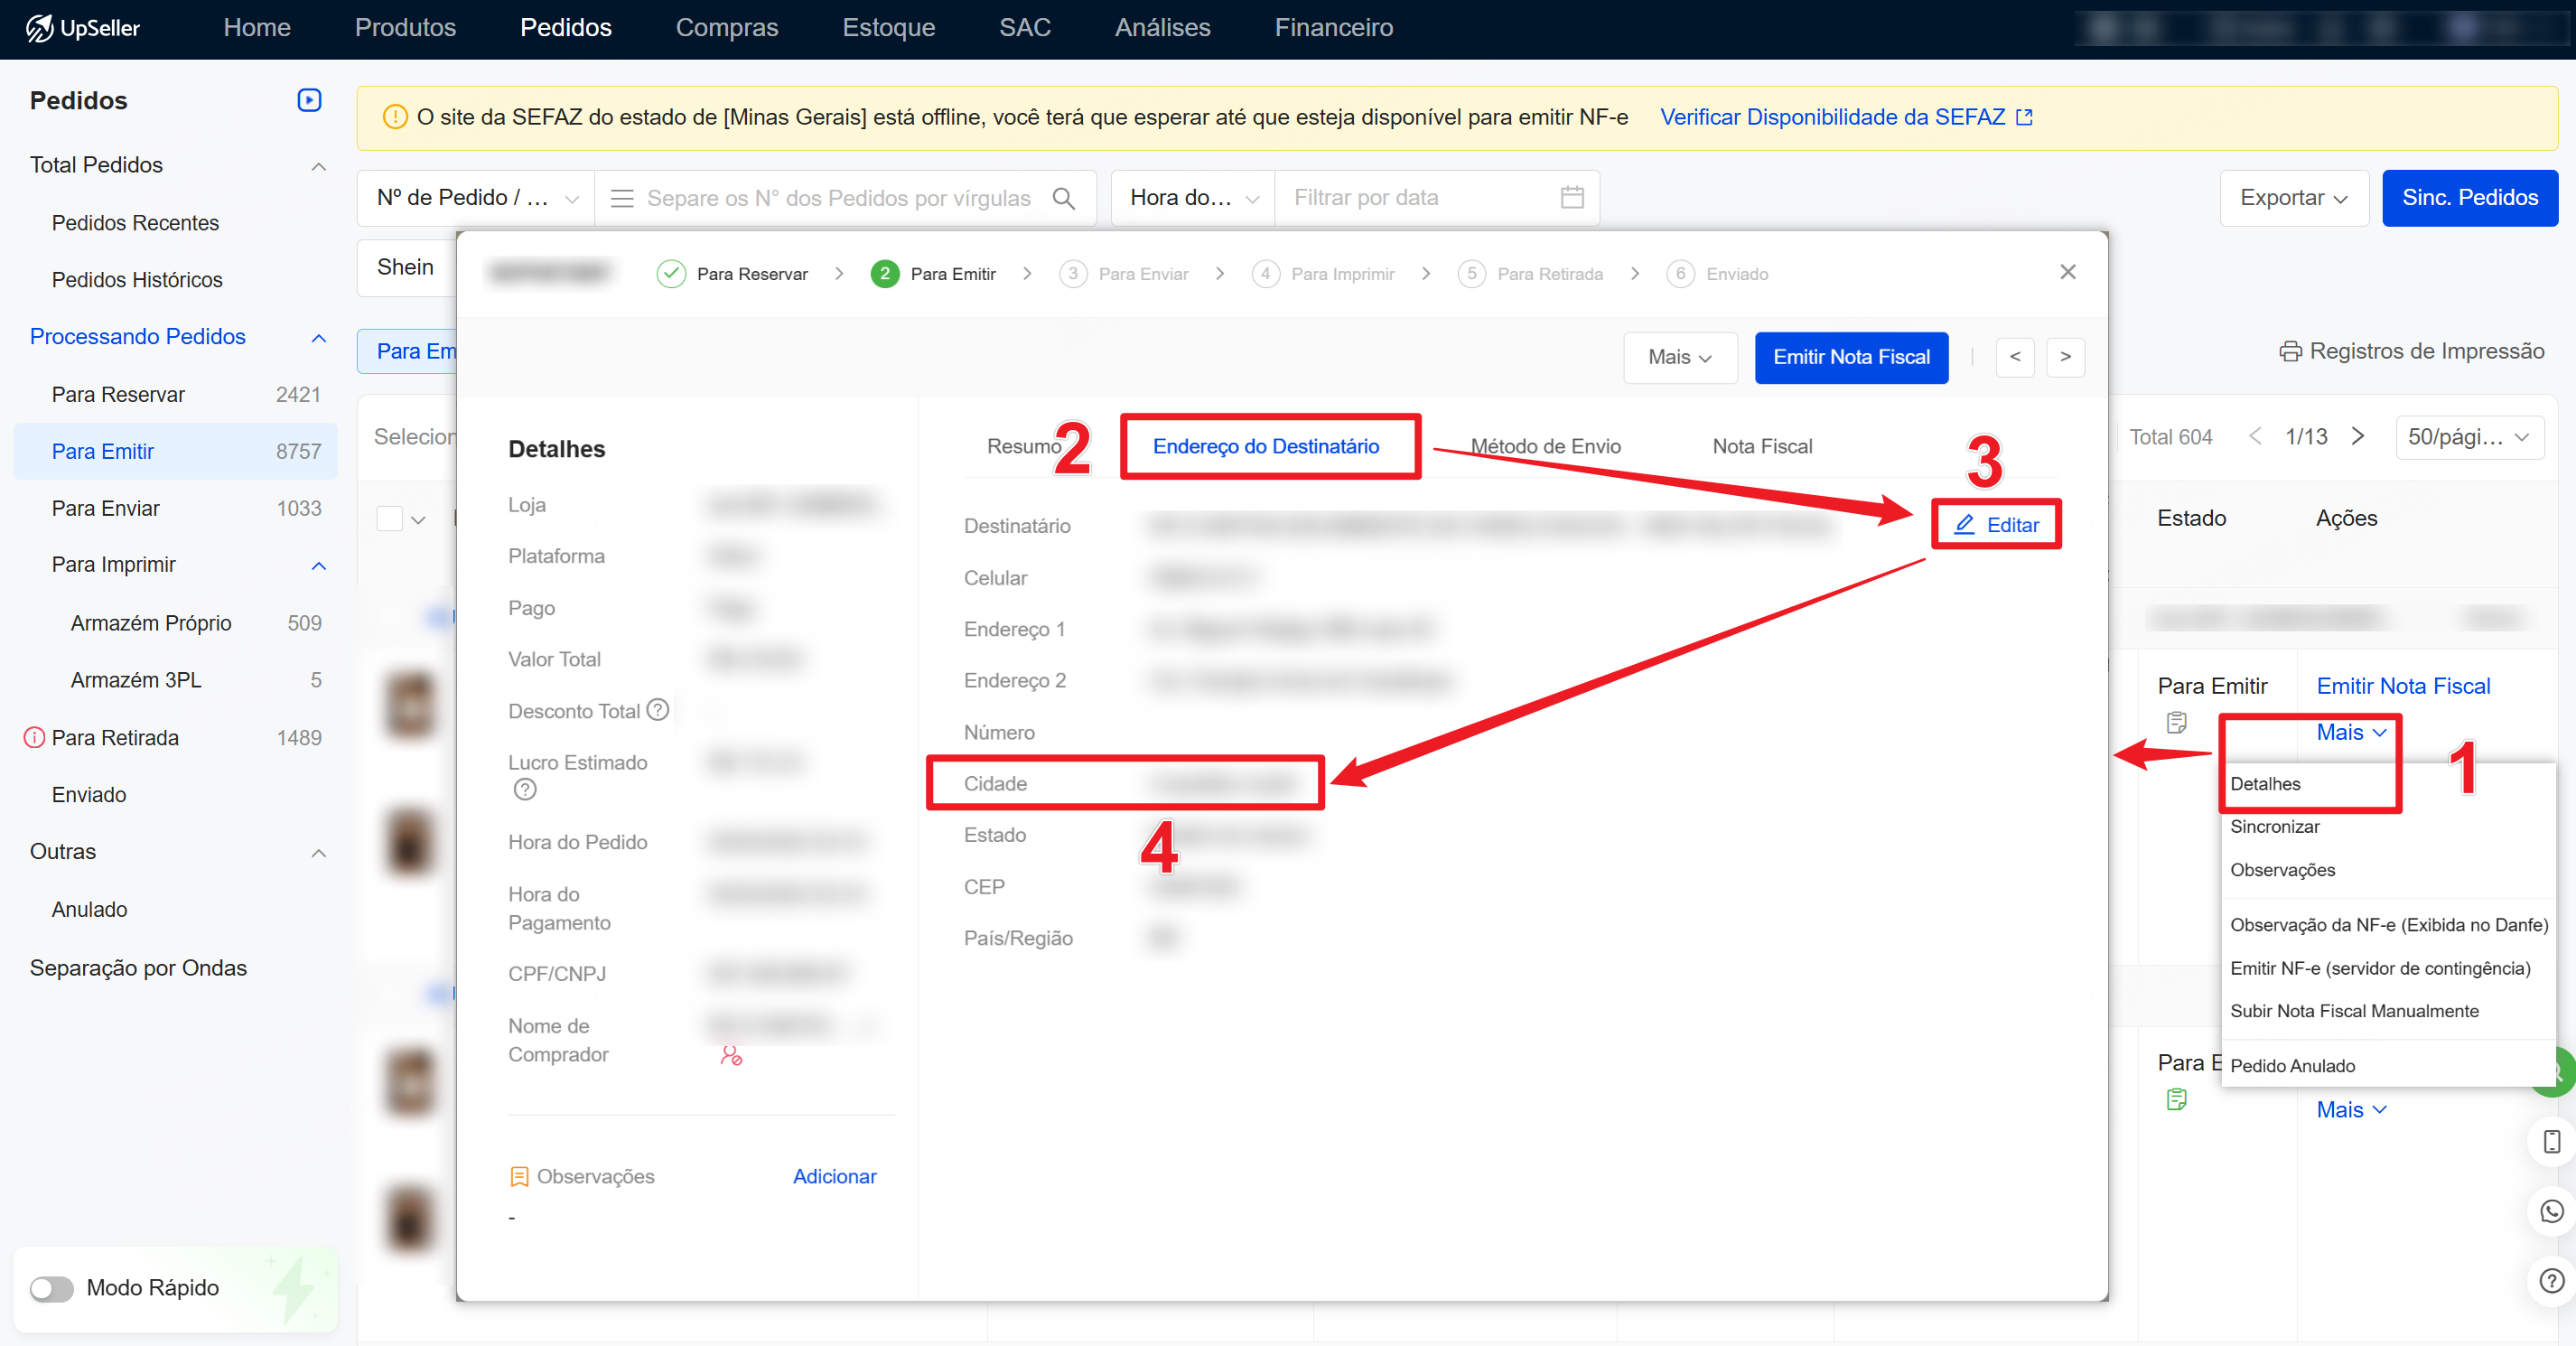Screen dimensions: 2576x1346
Task: Click the search magnifier icon in order field
Action: coord(1064,198)
